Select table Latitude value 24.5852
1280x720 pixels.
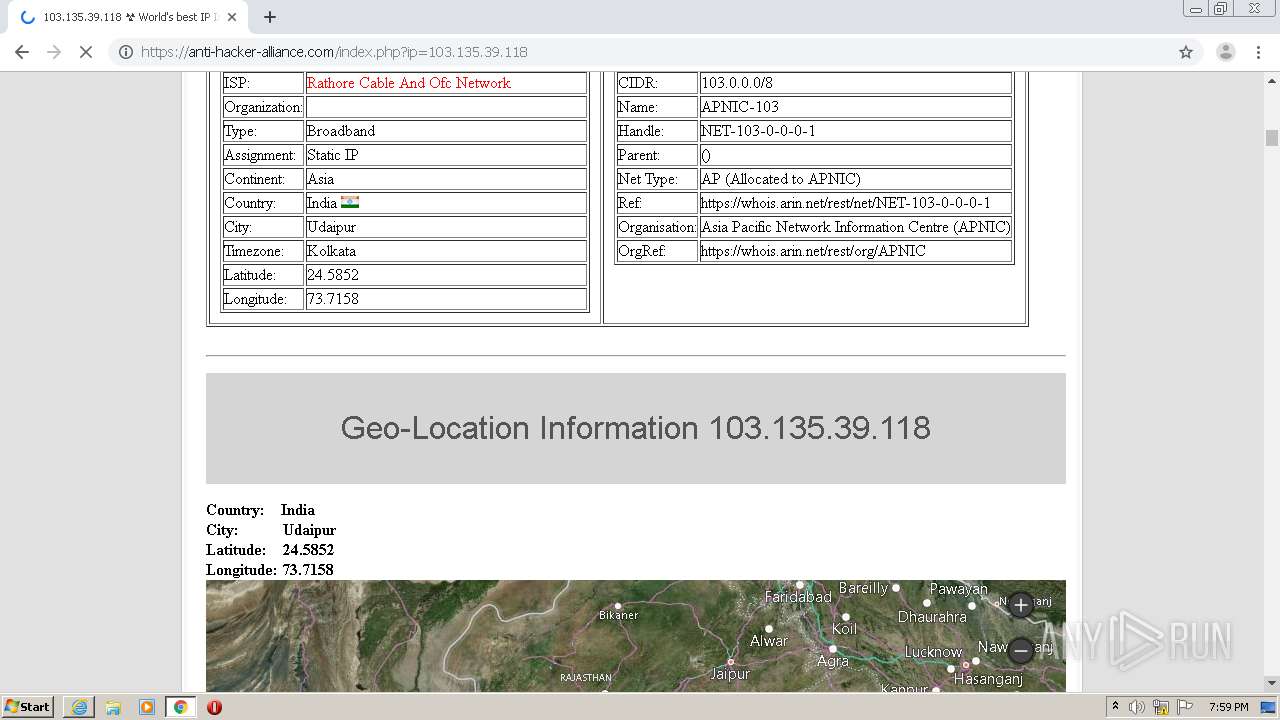(333, 275)
